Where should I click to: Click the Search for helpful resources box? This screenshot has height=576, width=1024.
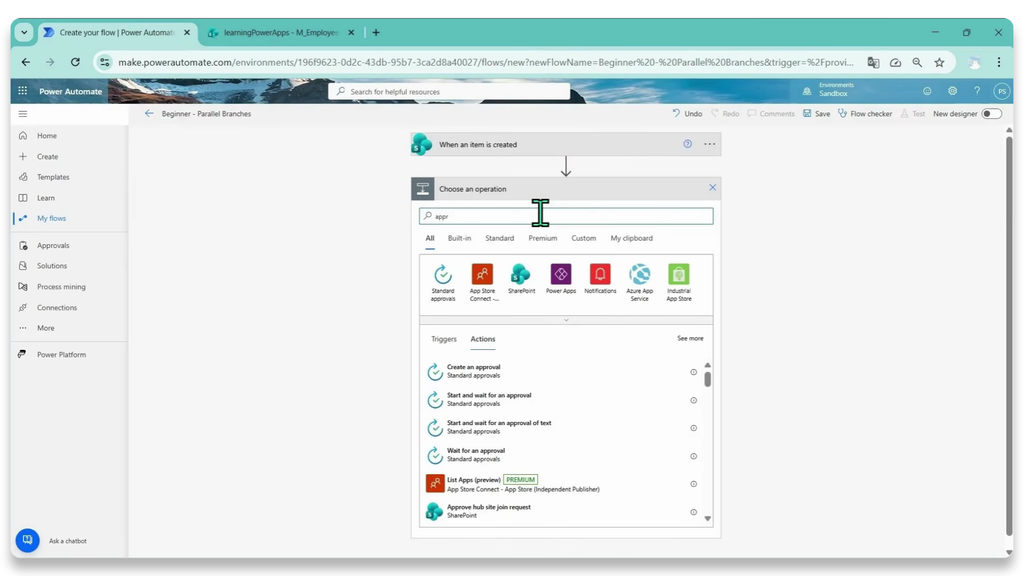pos(449,91)
